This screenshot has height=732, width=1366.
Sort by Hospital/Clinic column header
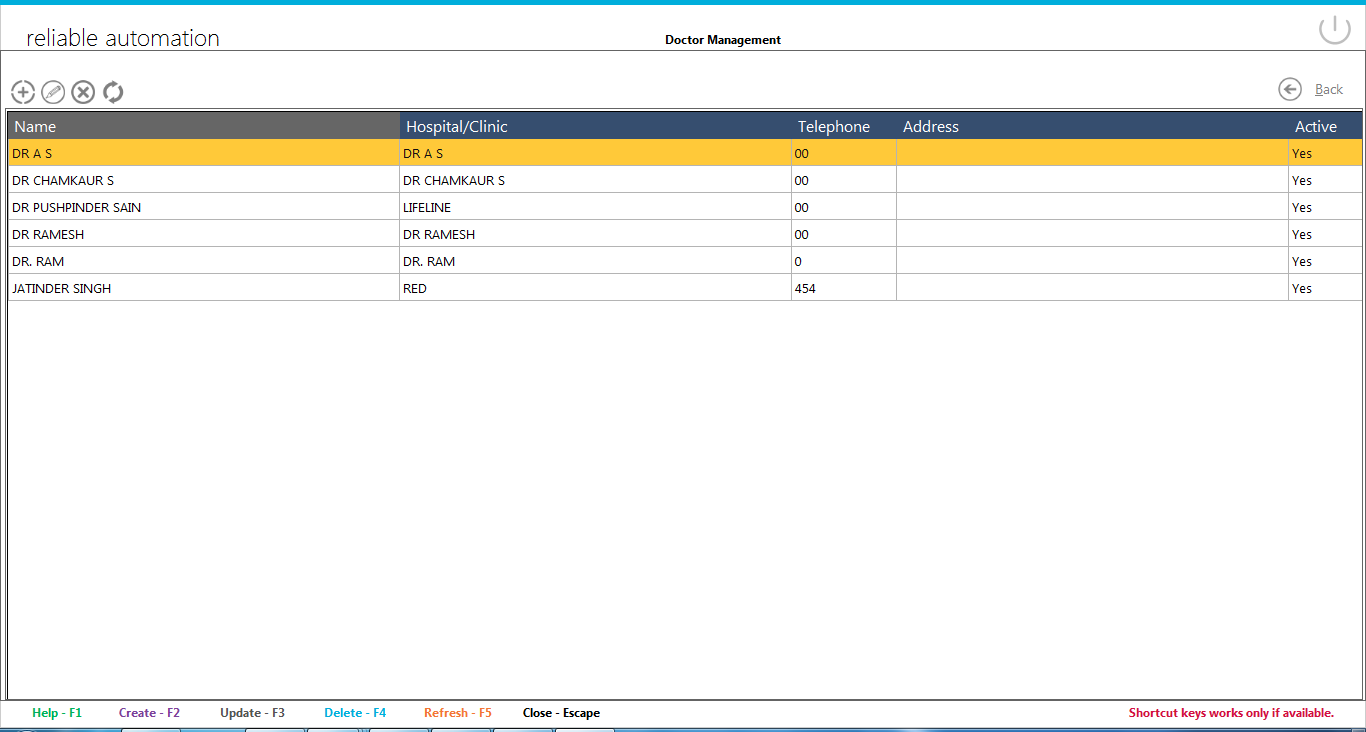[595, 126]
